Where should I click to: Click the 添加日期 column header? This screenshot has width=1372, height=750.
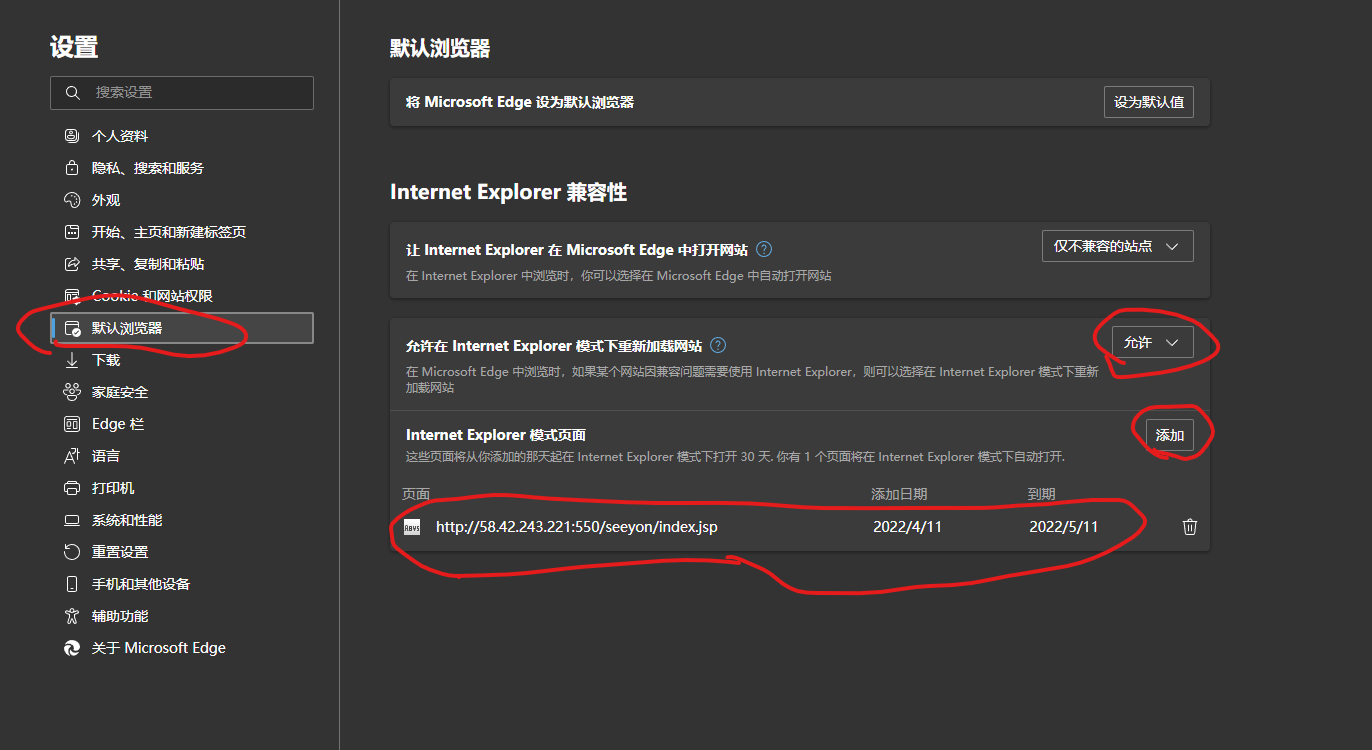[899, 494]
